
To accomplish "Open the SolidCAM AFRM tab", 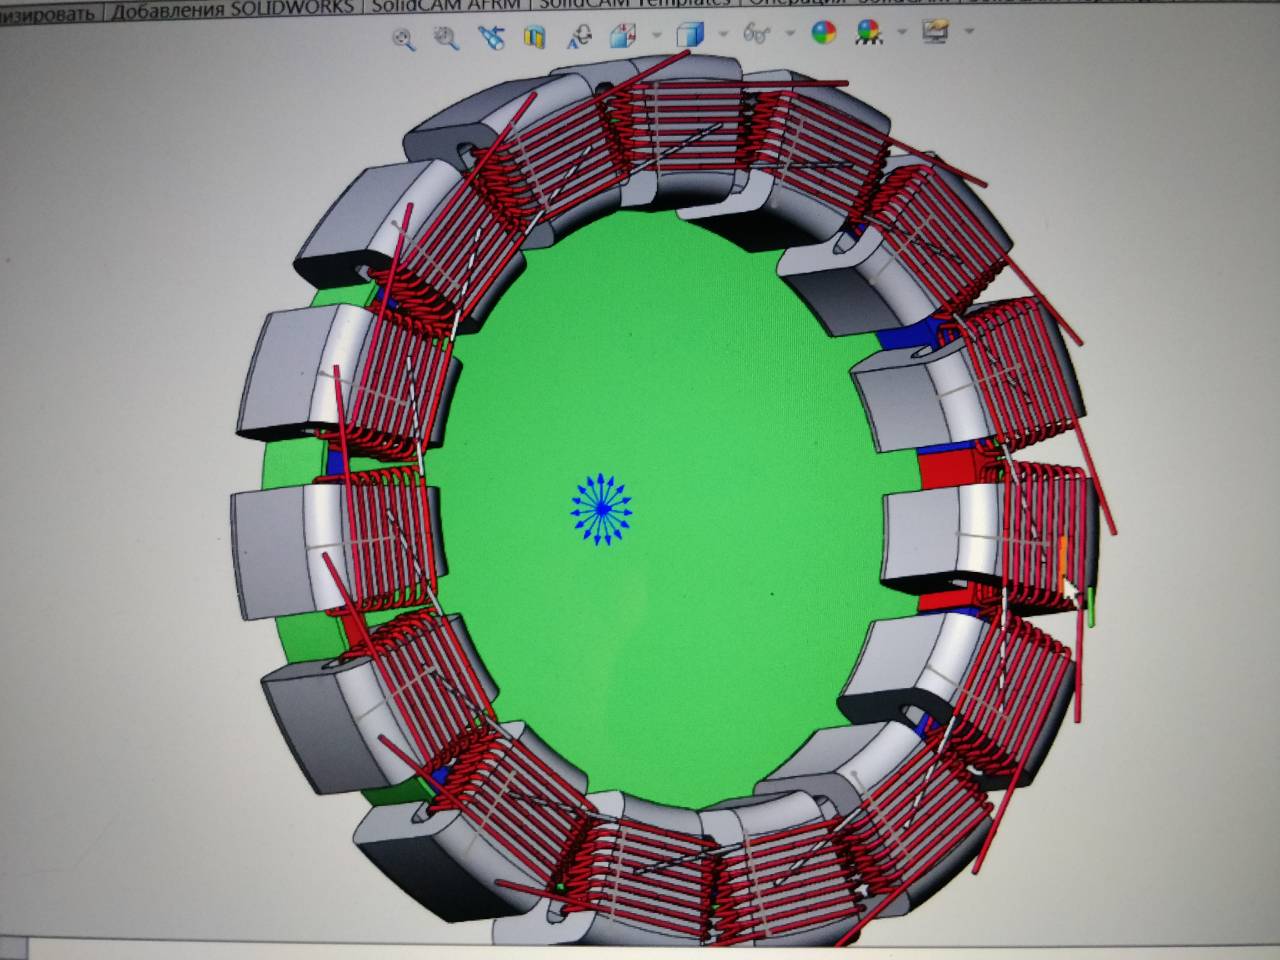I will pyautogui.click(x=450, y=6).
